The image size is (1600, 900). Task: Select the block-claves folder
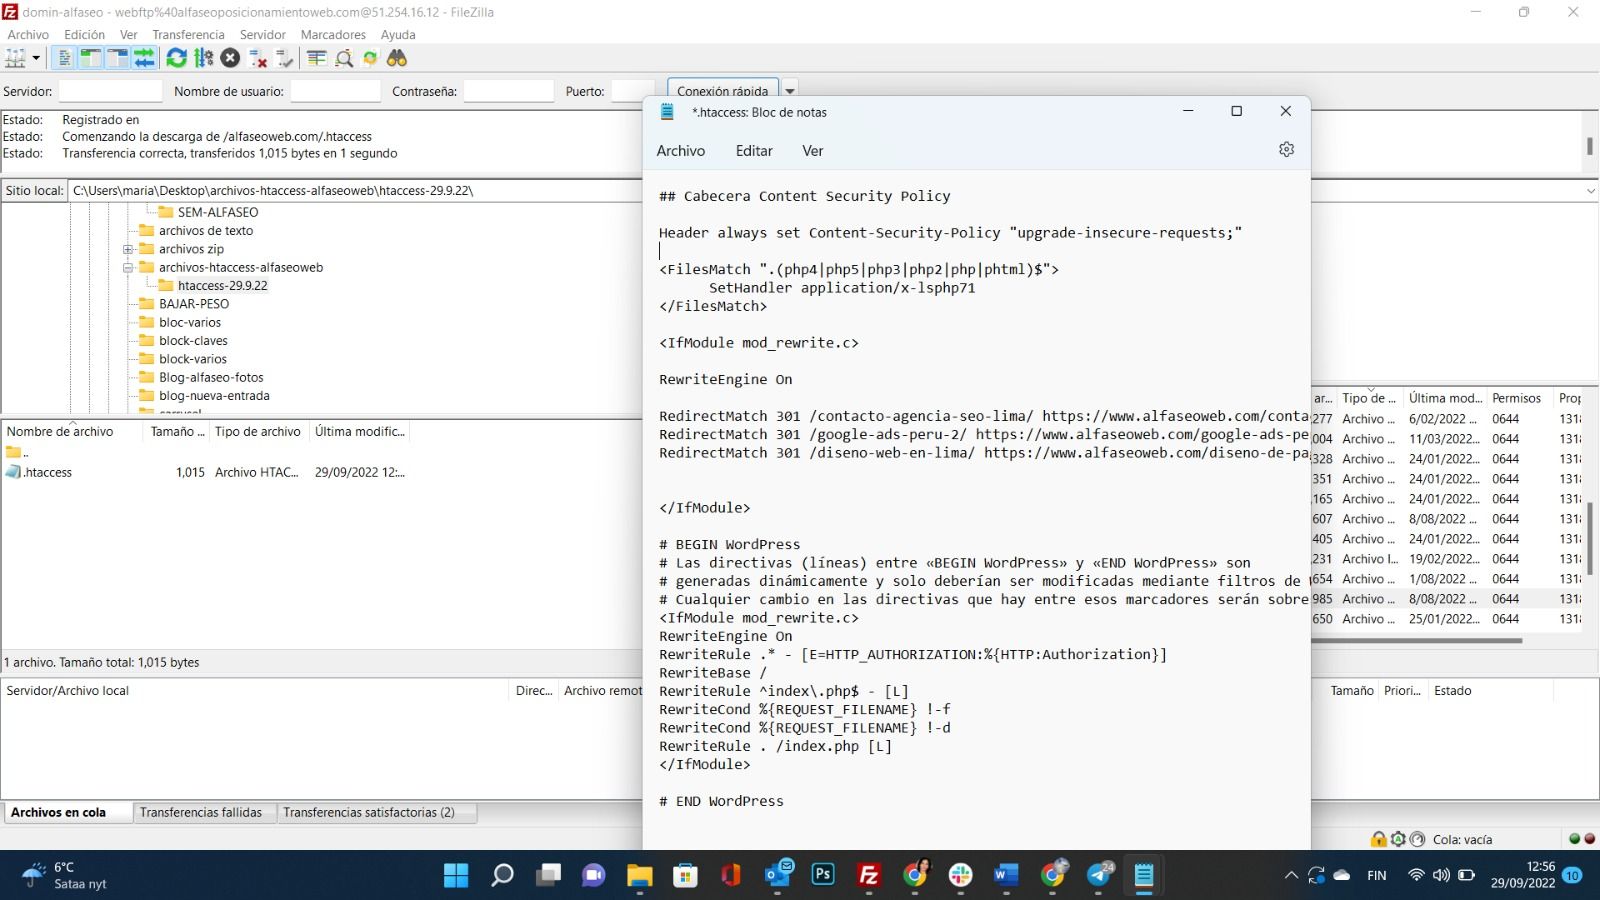[x=192, y=341]
